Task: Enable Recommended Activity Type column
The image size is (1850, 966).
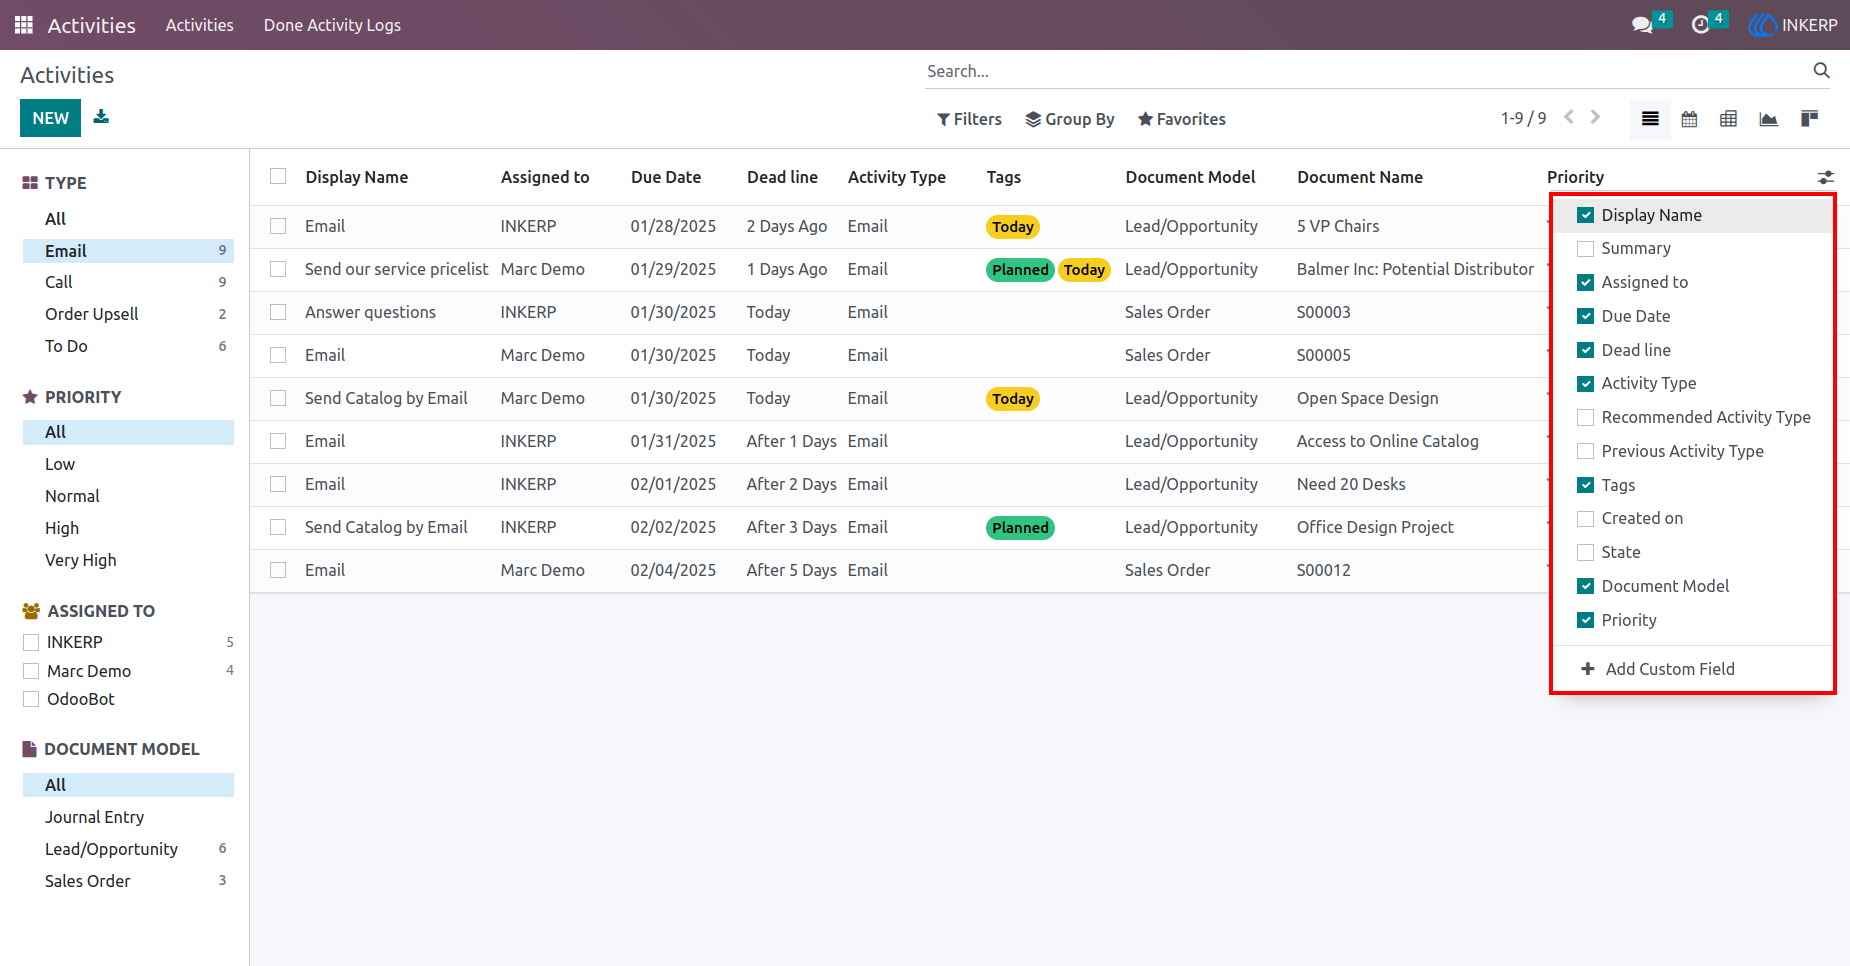Action: pyautogui.click(x=1585, y=417)
